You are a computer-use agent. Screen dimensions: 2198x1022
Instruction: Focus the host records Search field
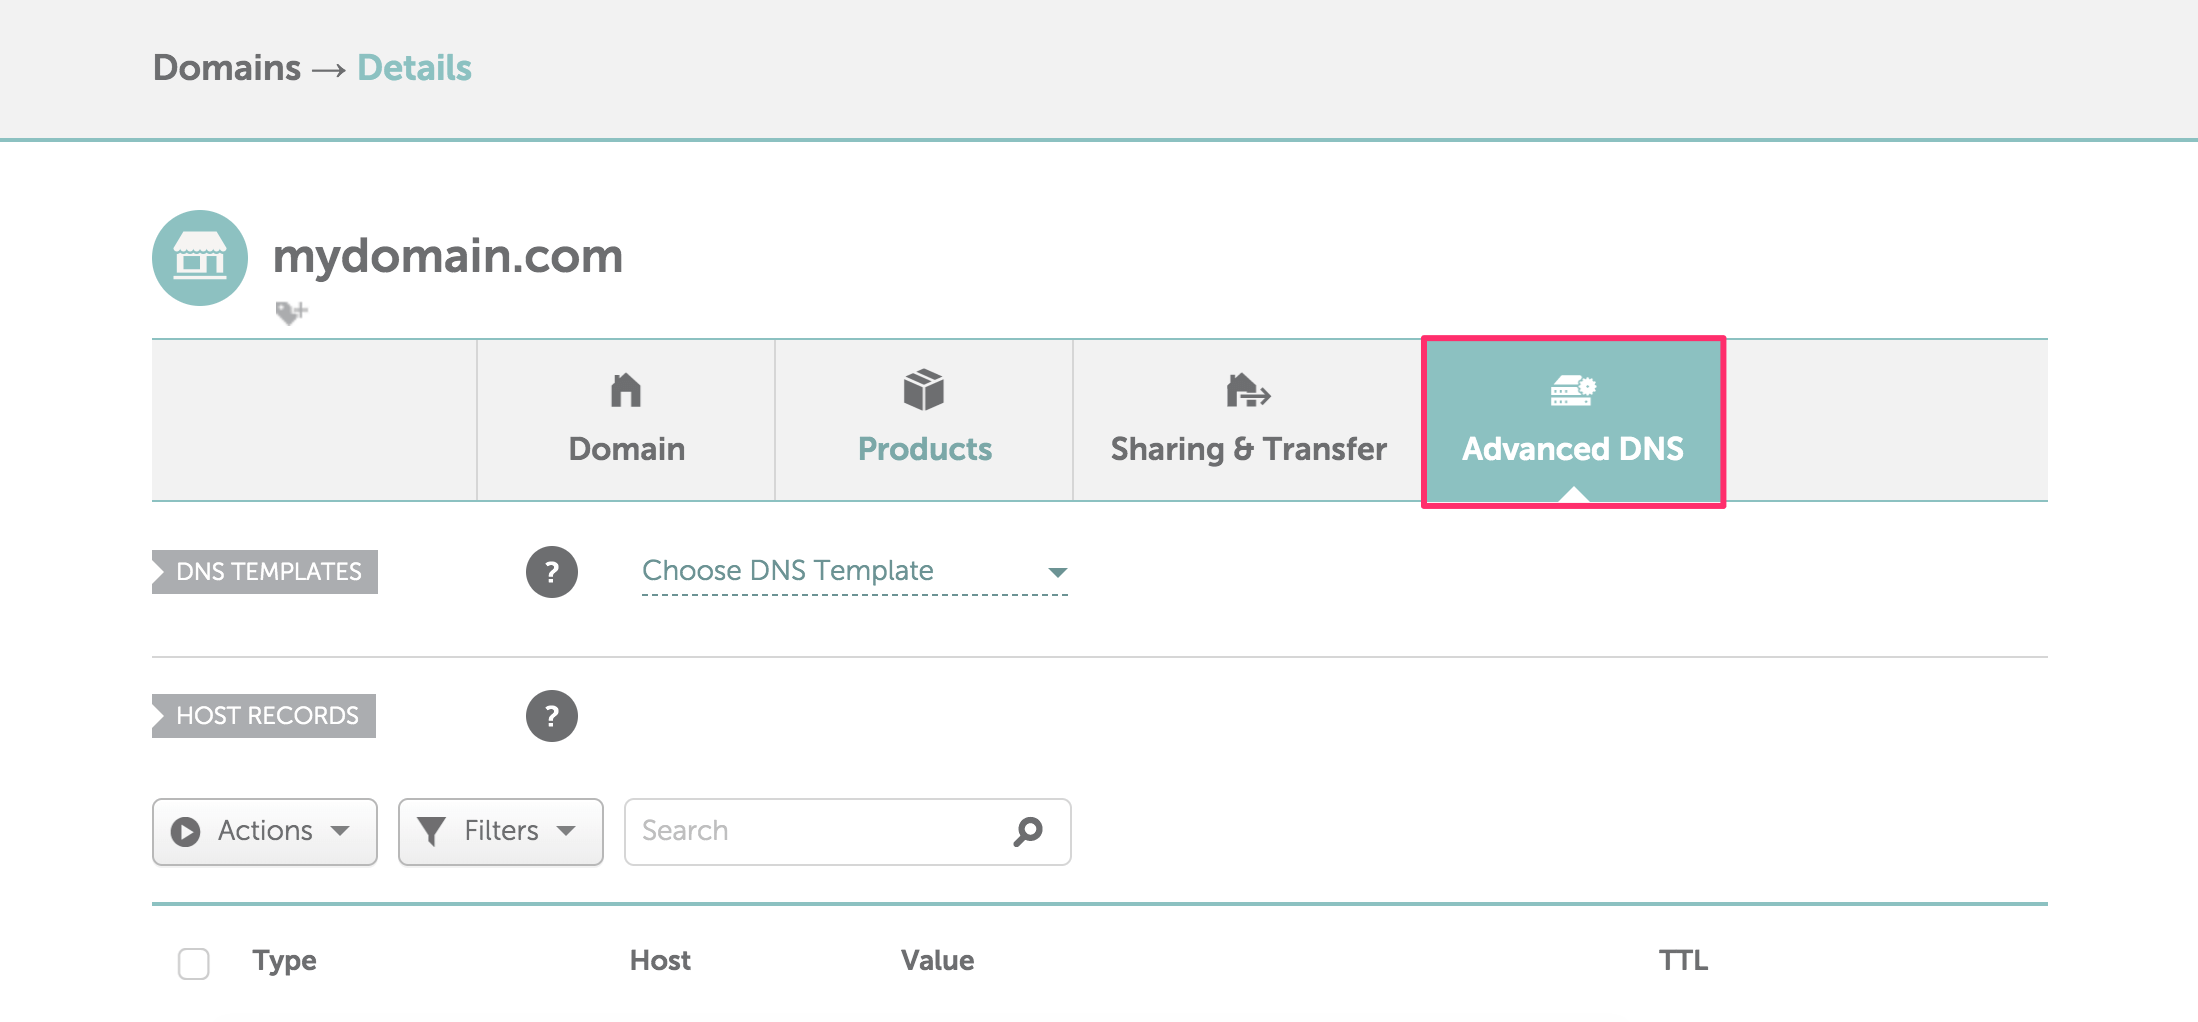tap(847, 832)
